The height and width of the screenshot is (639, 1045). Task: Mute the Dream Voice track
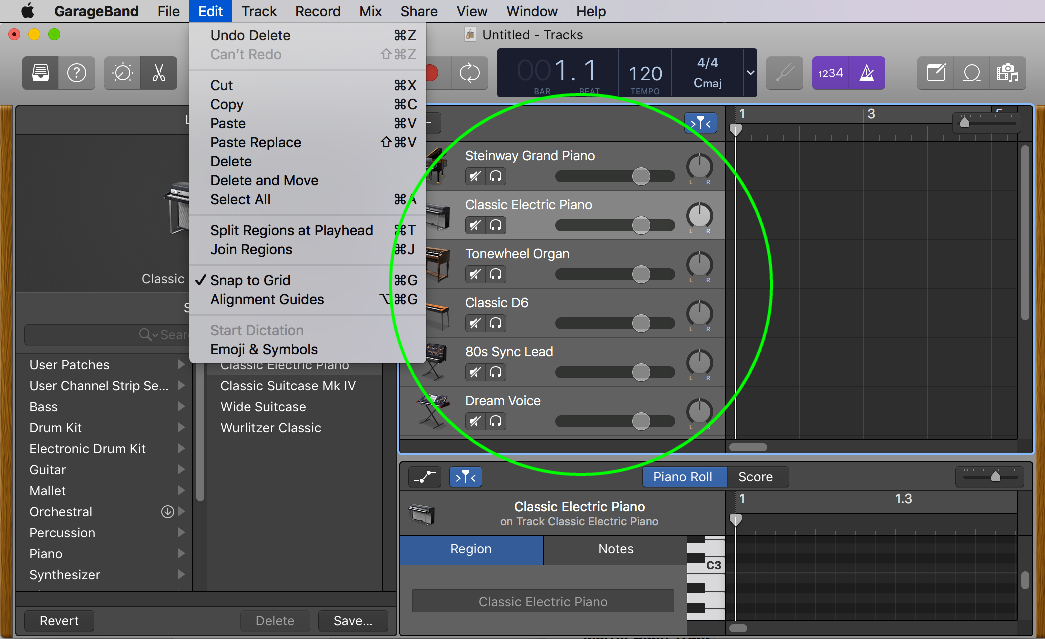pyautogui.click(x=475, y=421)
